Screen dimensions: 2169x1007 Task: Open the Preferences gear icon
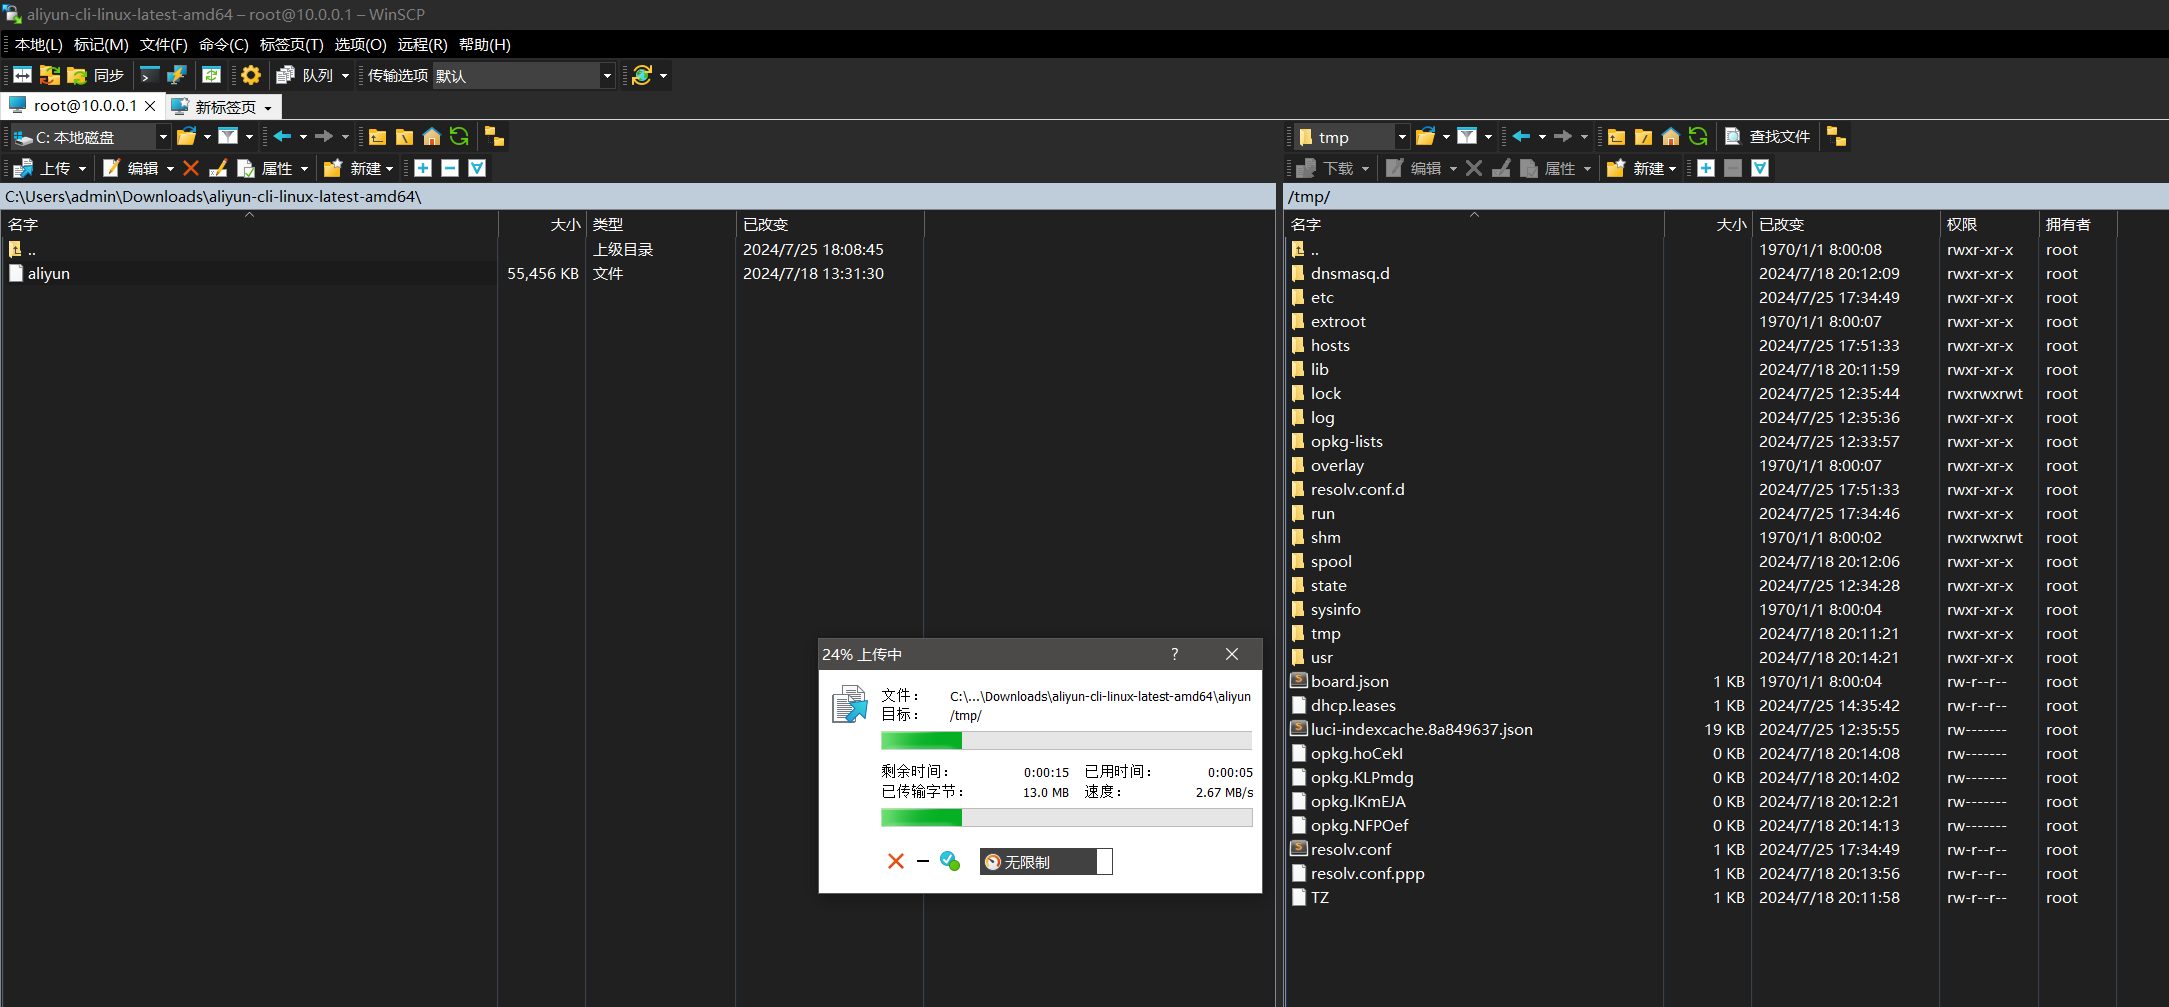tap(251, 75)
